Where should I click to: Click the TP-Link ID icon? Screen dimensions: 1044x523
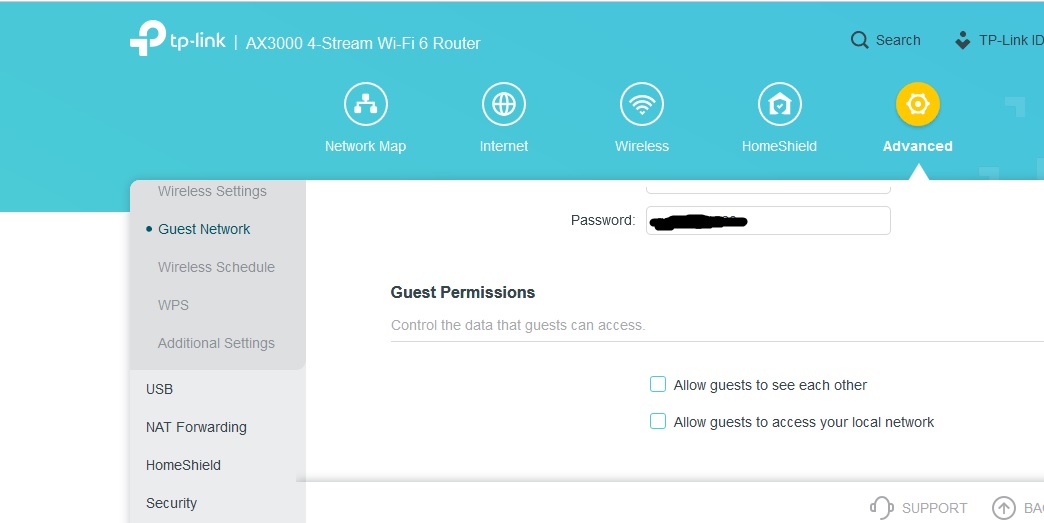click(x=963, y=41)
